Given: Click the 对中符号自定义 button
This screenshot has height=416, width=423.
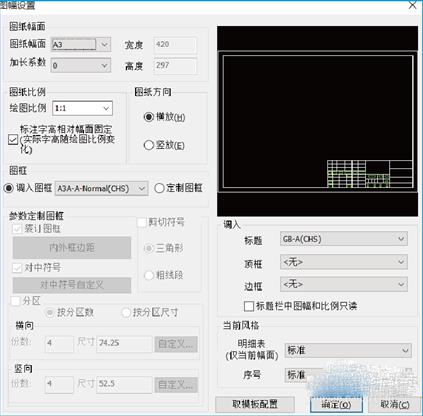Looking at the screenshot, I should (72, 285).
